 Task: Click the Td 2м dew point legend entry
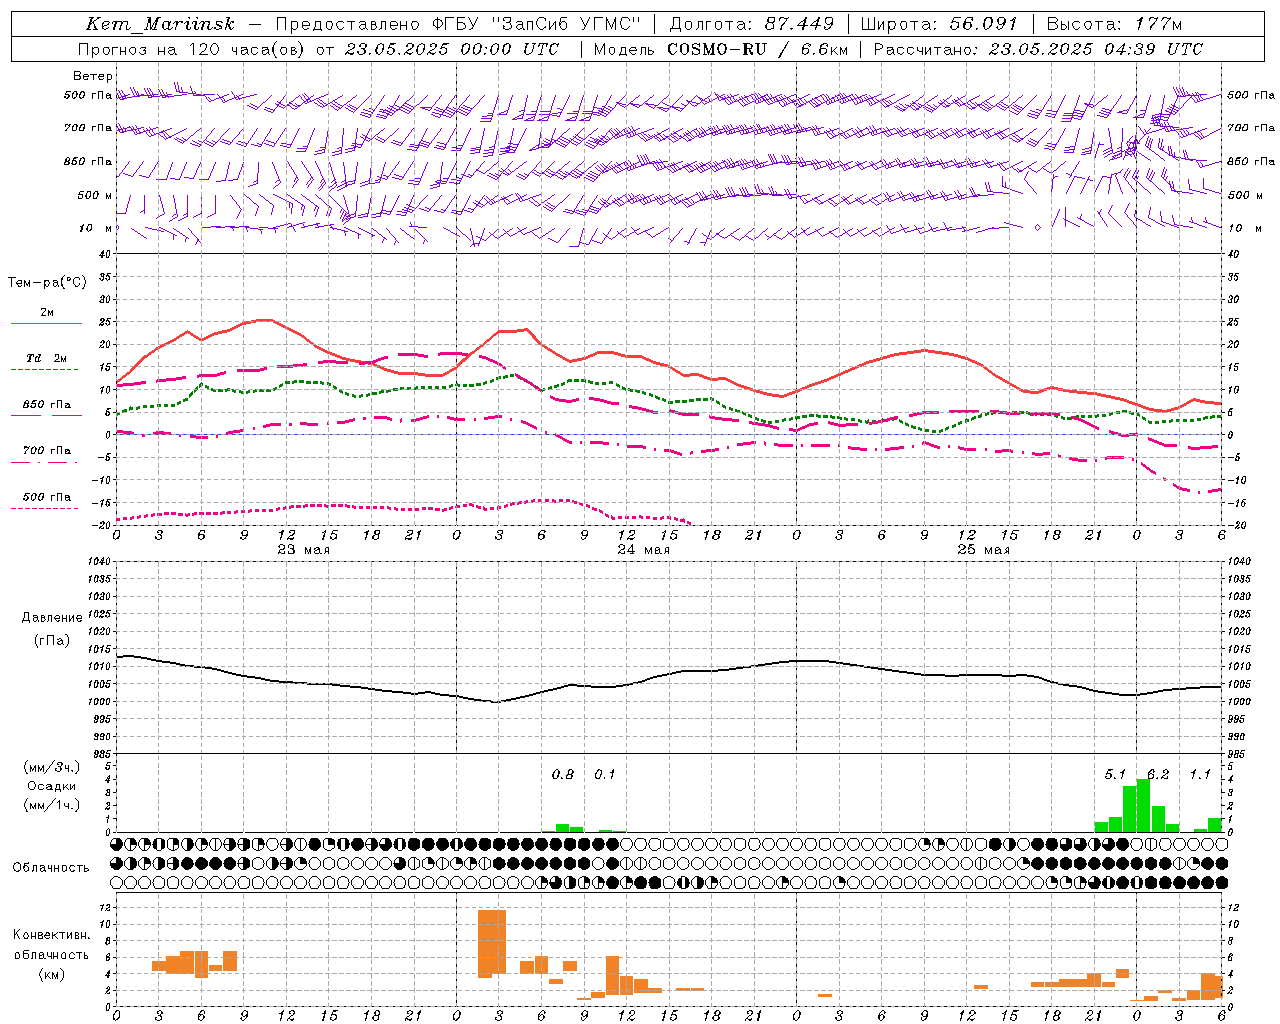47,358
